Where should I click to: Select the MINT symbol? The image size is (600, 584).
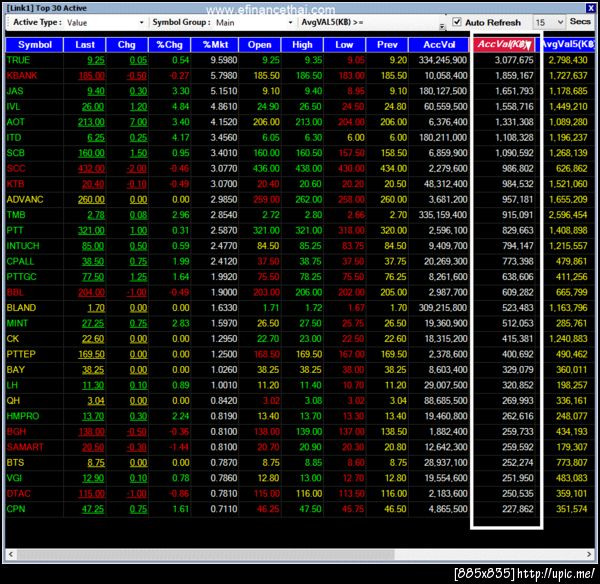pyautogui.click(x=17, y=323)
